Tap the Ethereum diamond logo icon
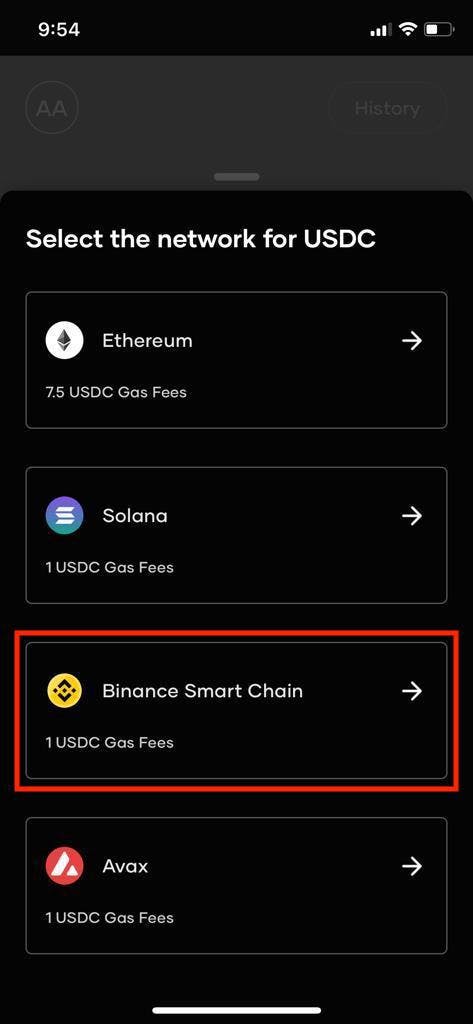 (x=64, y=341)
